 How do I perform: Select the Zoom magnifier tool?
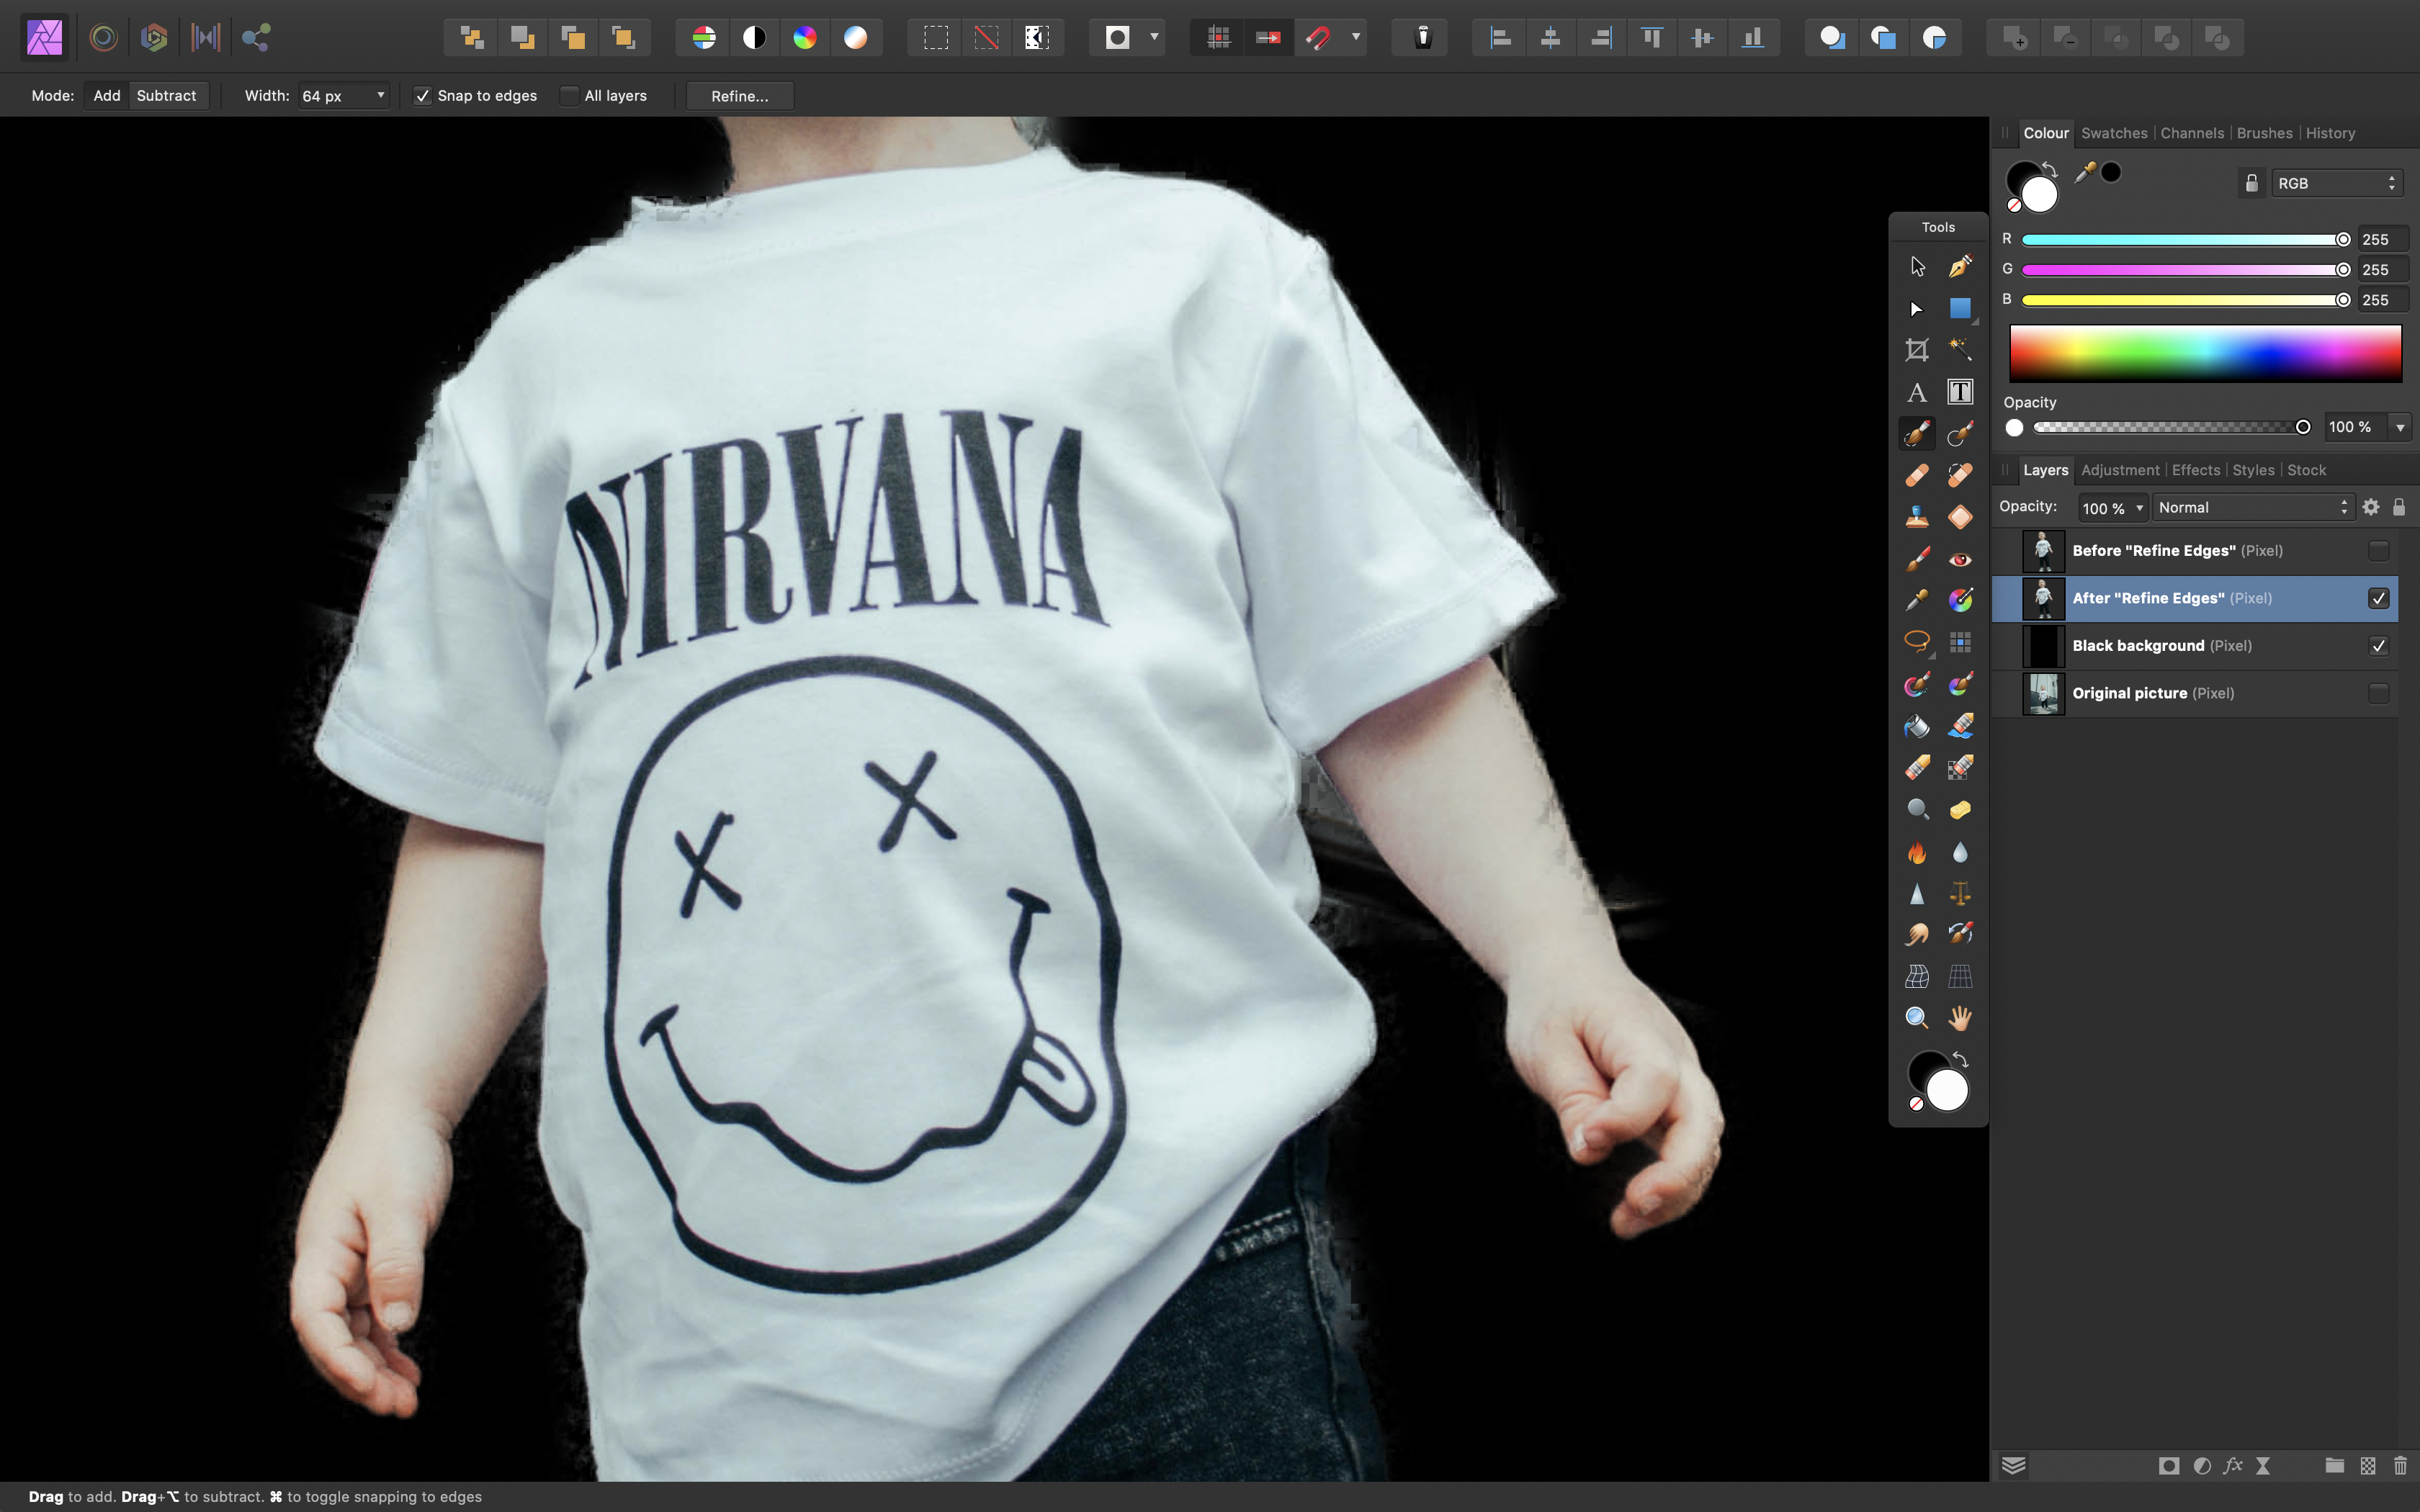click(x=1917, y=1018)
